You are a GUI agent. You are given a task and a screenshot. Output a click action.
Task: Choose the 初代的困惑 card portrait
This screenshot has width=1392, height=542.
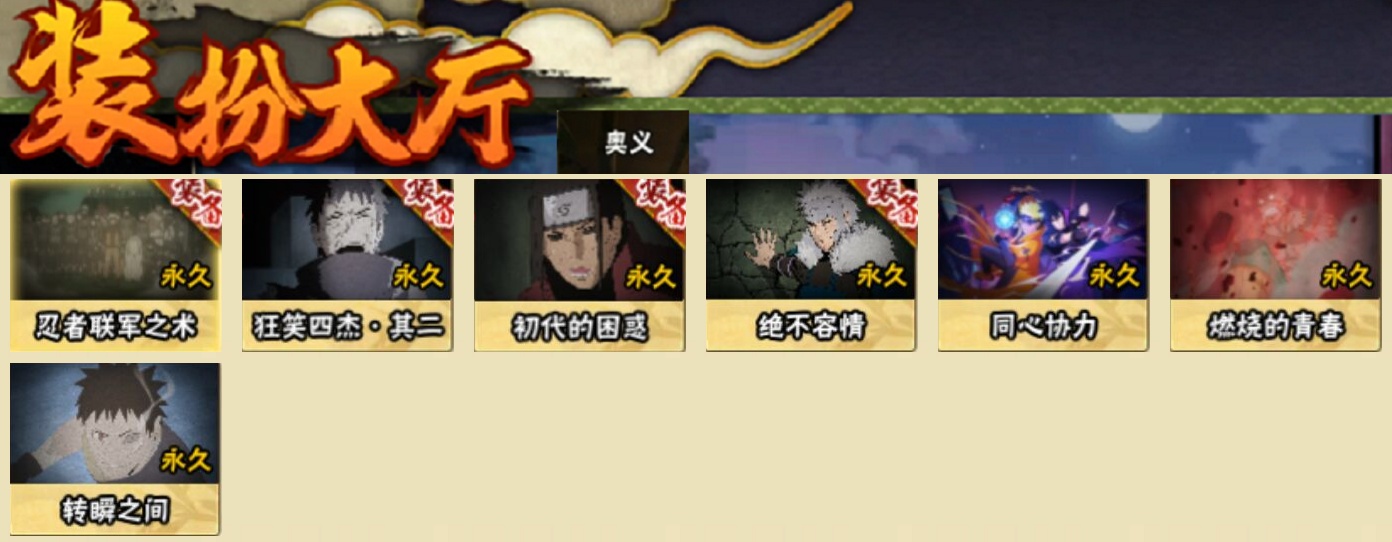[579, 240]
